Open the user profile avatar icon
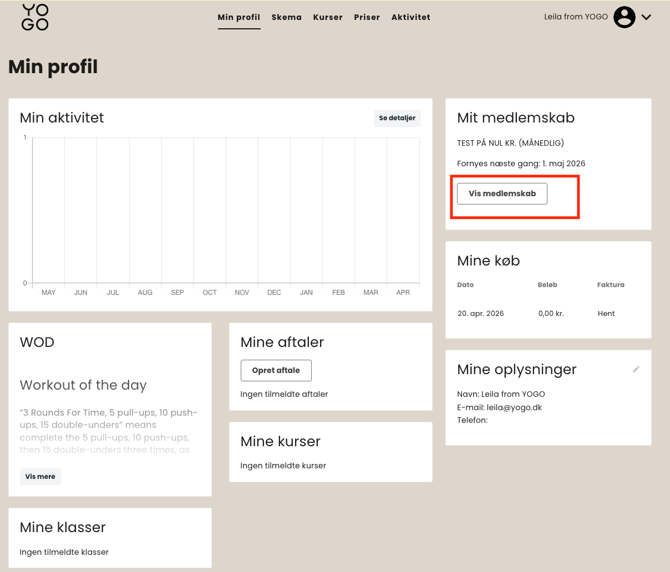The image size is (670, 572). [624, 17]
